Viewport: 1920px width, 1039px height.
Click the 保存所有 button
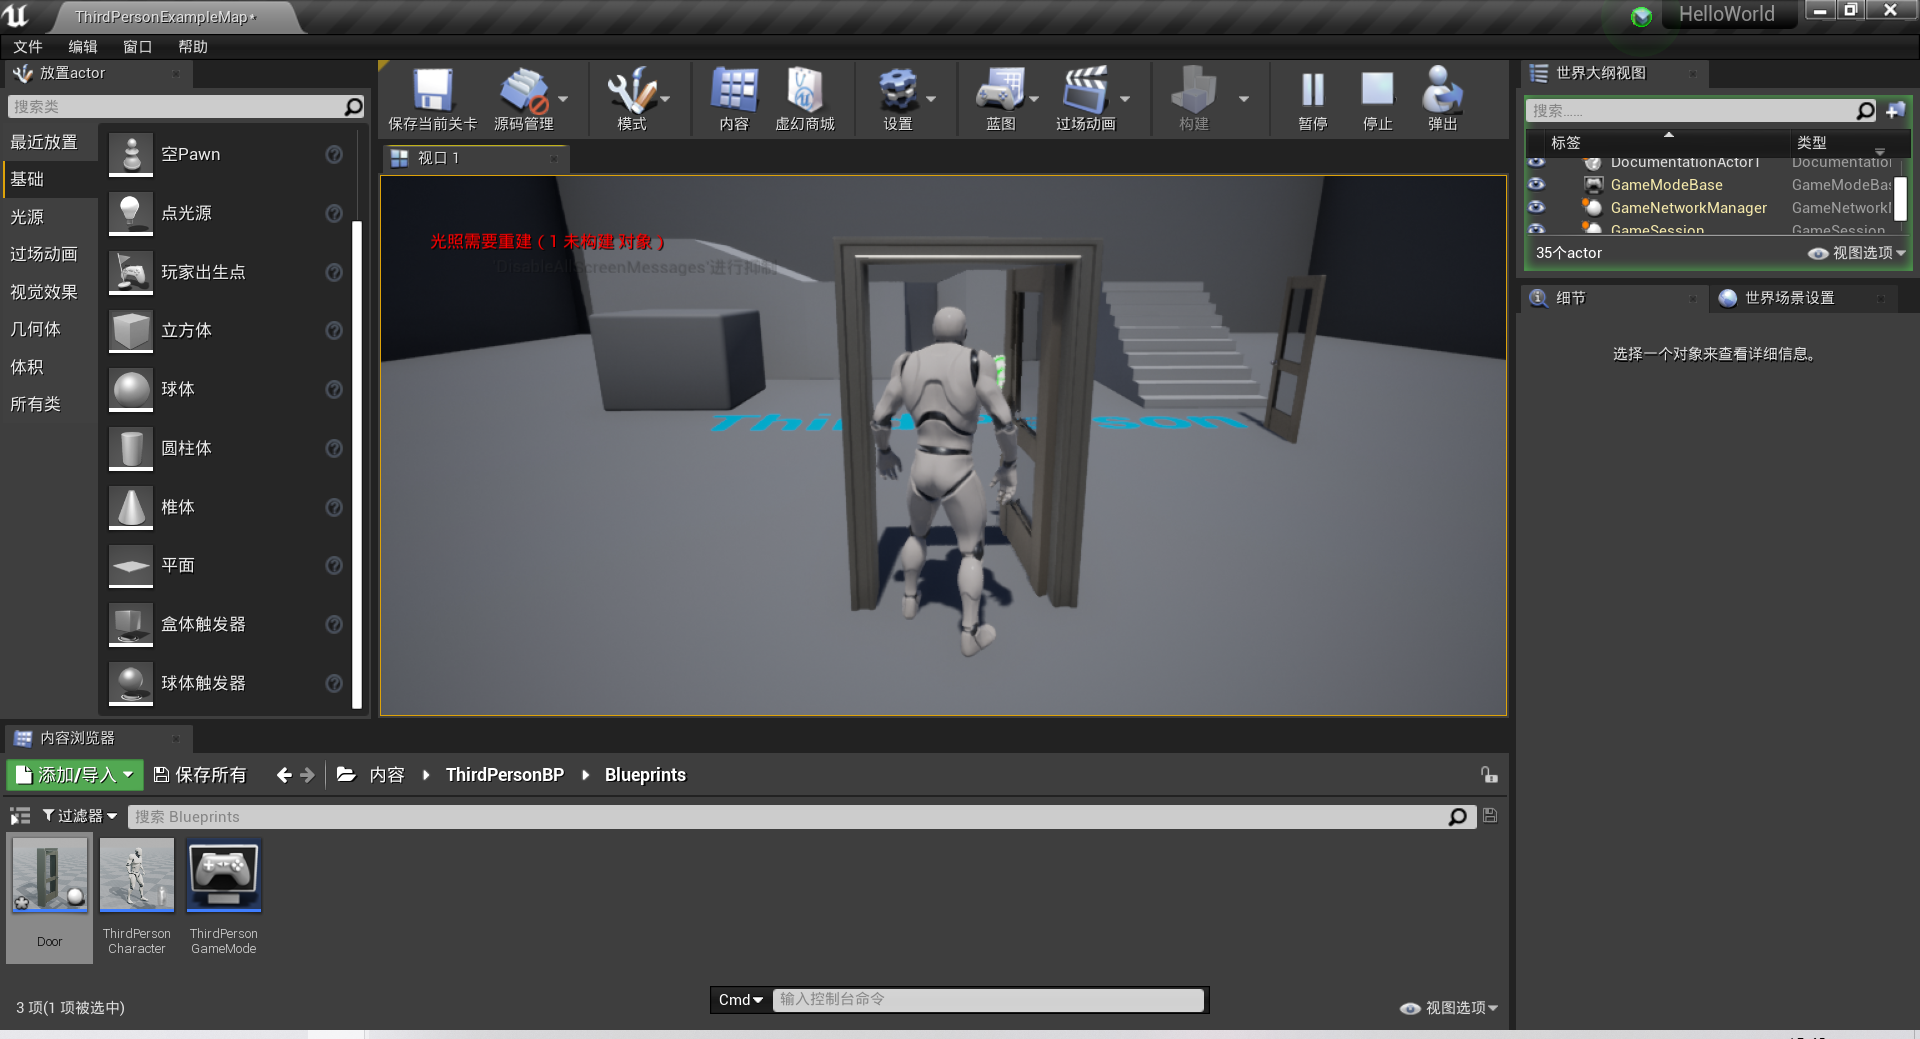click(200, 774)
